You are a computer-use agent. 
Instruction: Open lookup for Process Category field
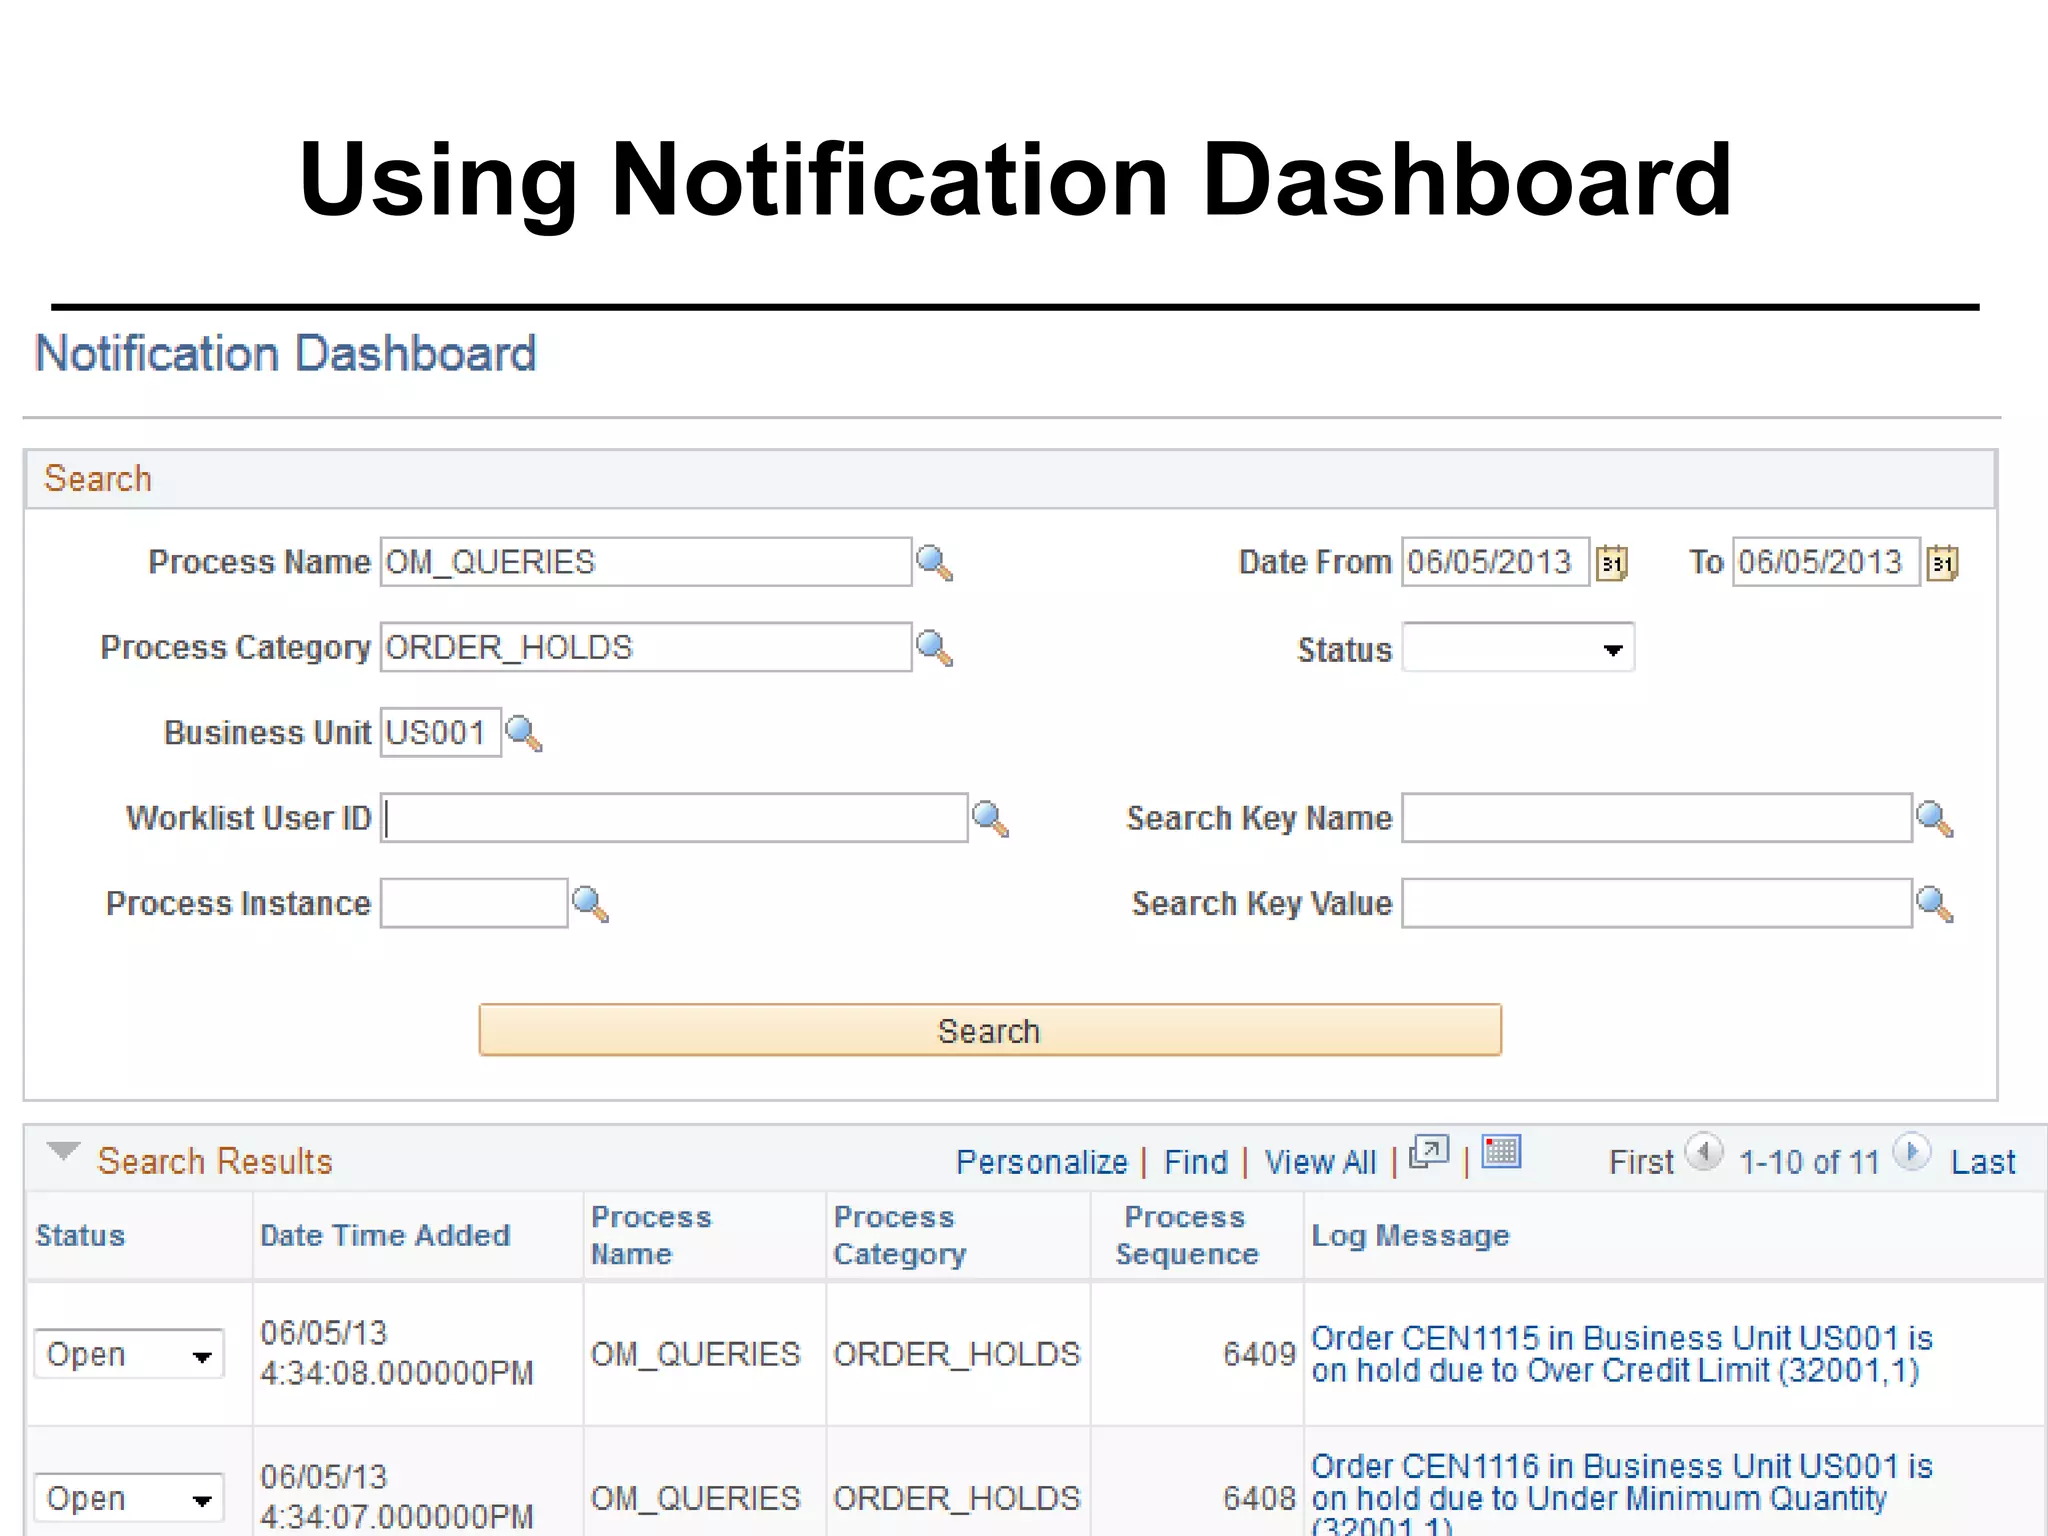(934, 649)
